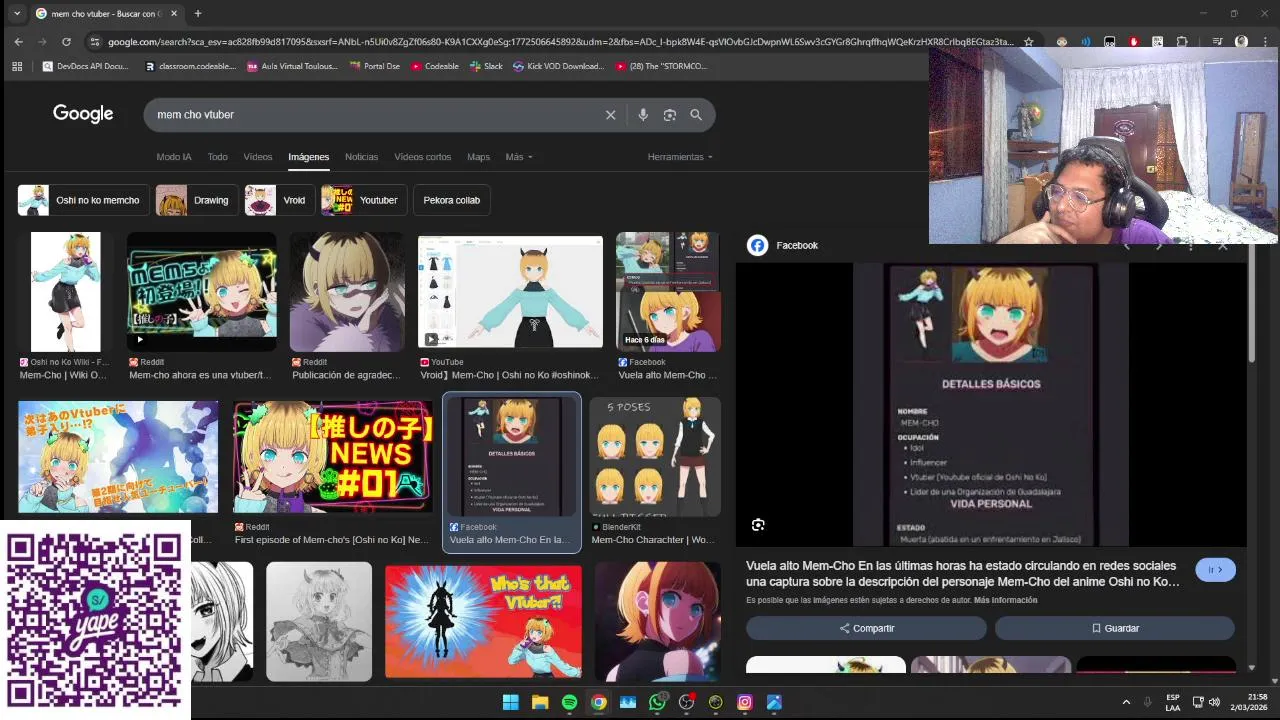Click the address bar URL
Screen dimensions: 1280x720
[560, 42]
